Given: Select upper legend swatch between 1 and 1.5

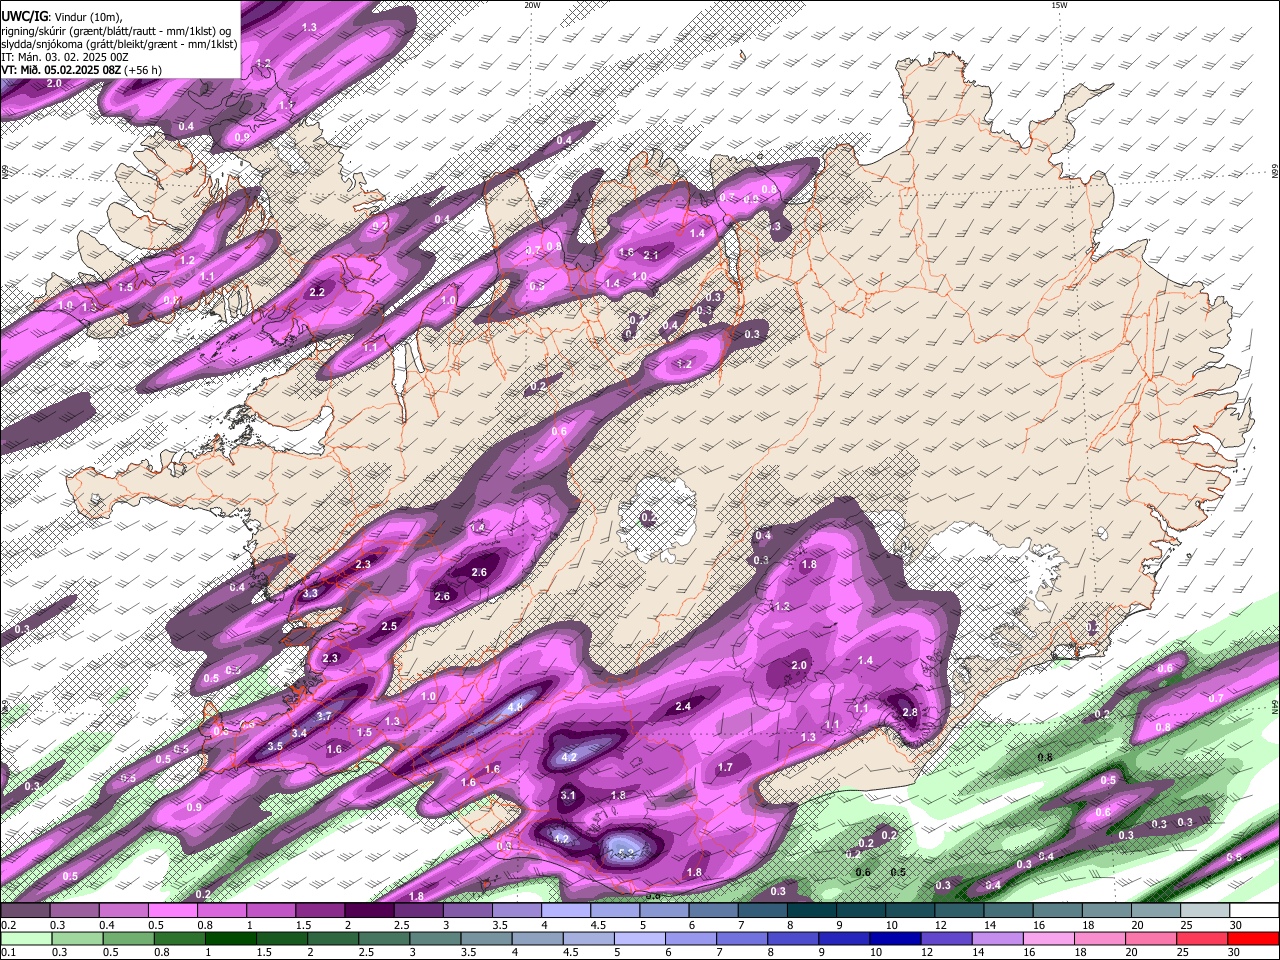Looking at the screenshot, I should 270,911.
